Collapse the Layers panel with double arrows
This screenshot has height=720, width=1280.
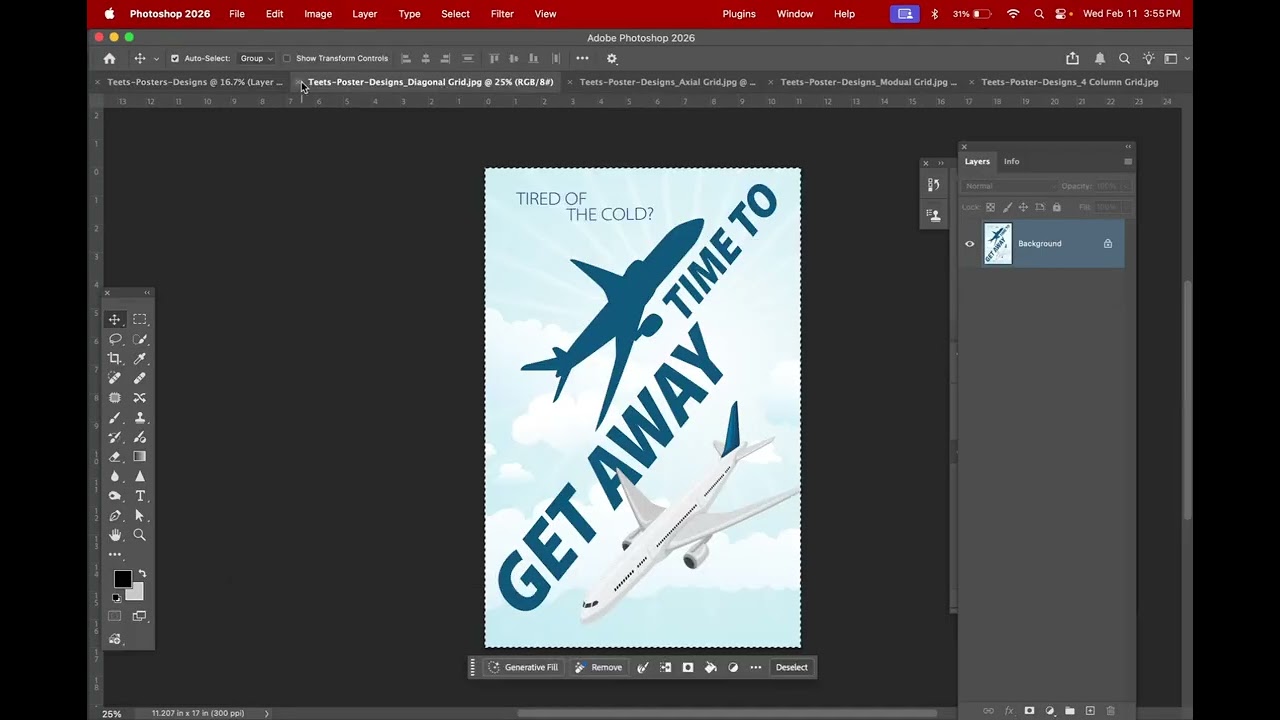pyautogui.click(x=1128, y=147)
